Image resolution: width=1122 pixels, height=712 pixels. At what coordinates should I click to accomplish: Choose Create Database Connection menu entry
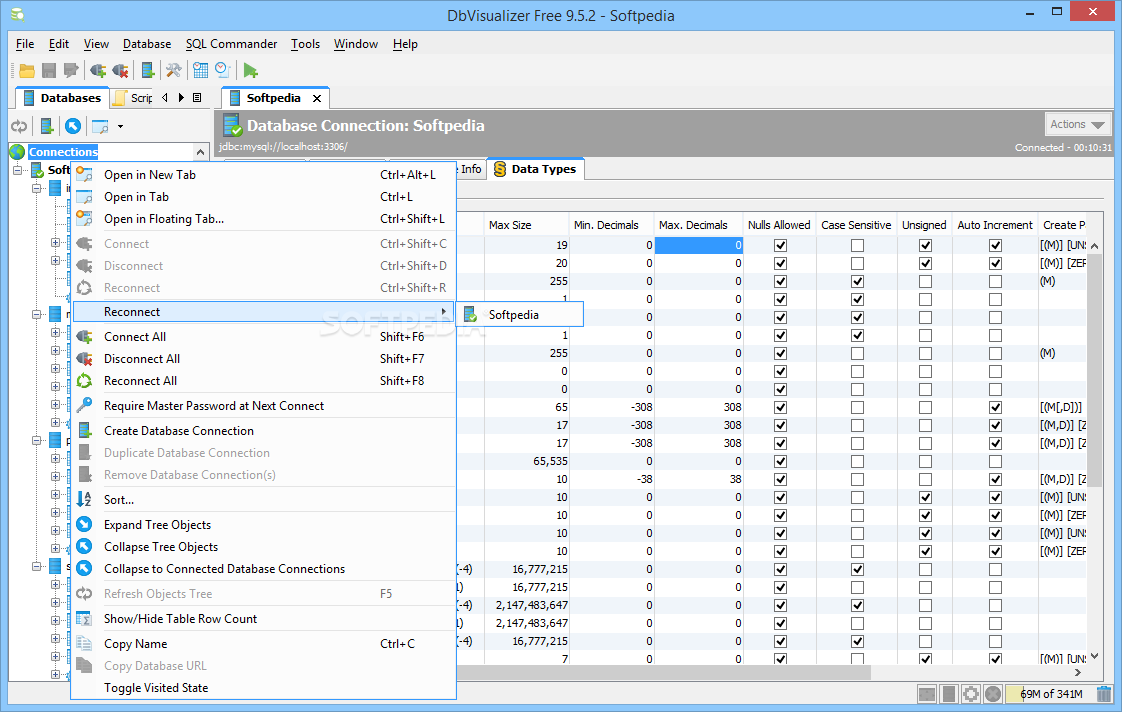(263, 431)
